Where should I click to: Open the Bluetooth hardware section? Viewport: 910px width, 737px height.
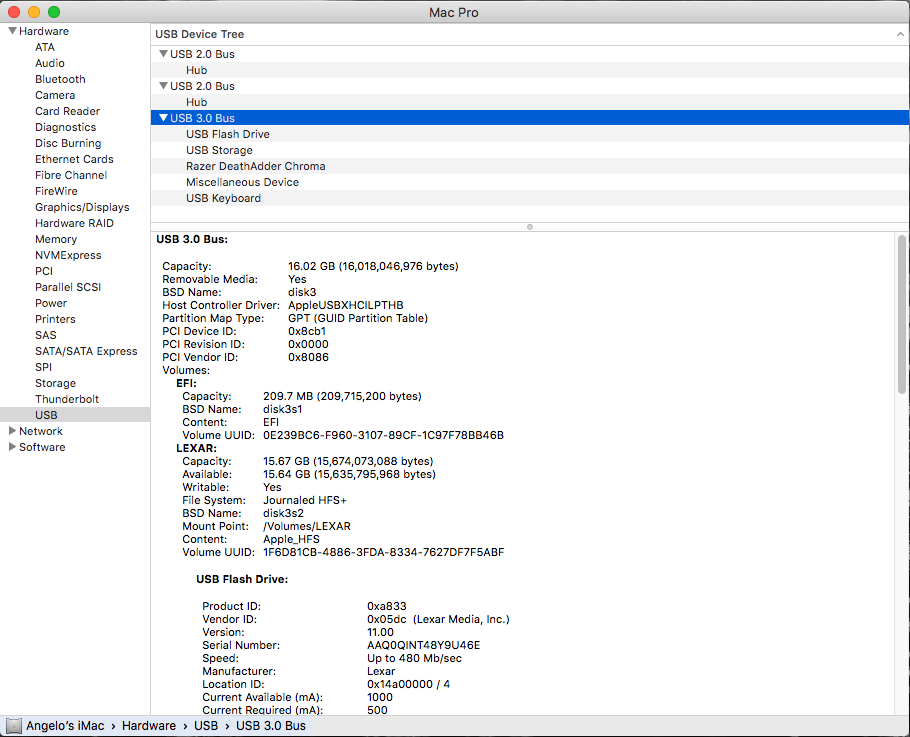[60, 79]
